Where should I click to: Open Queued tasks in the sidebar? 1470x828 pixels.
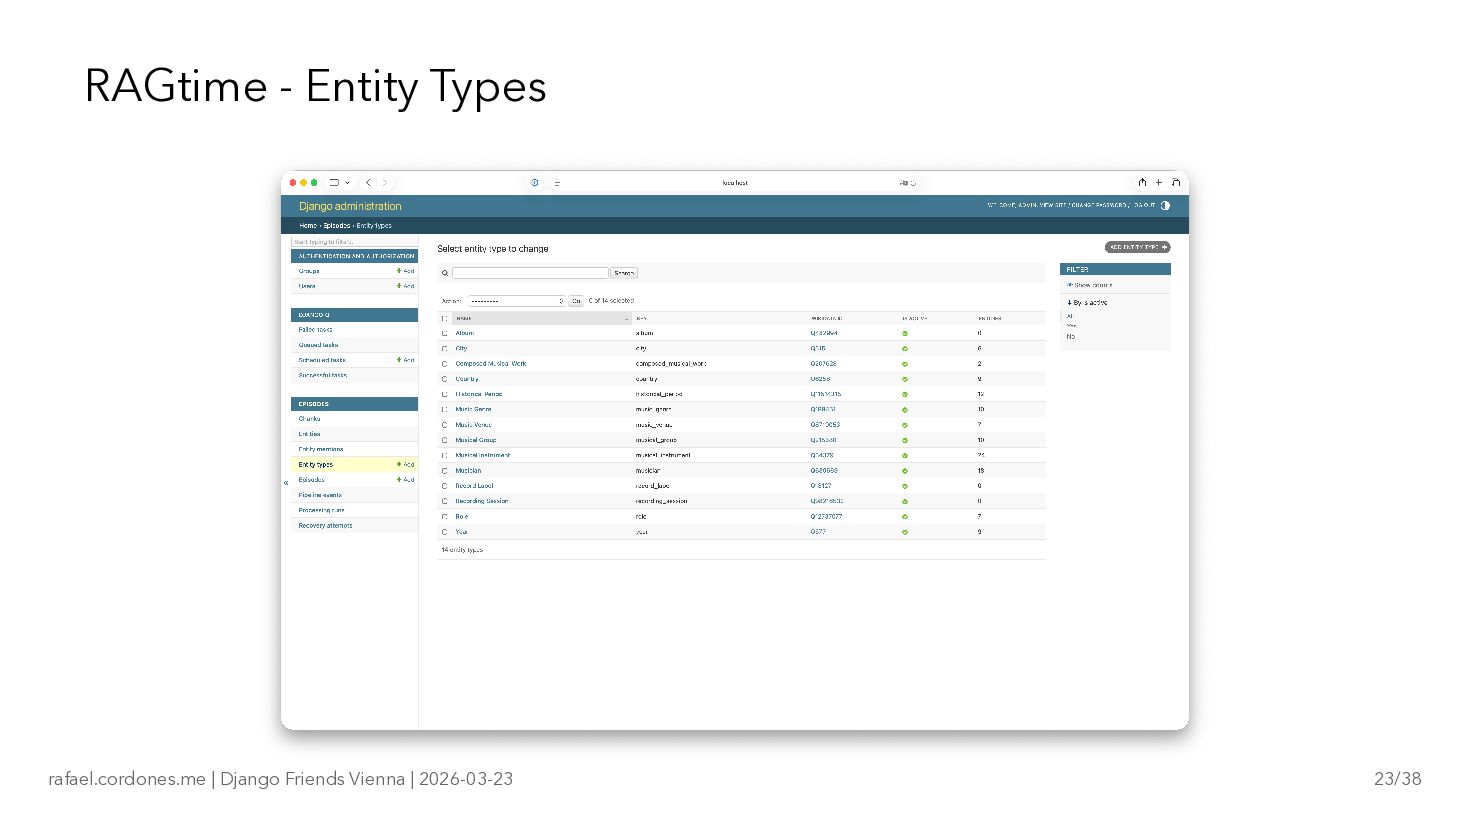(x=318, y=345)
